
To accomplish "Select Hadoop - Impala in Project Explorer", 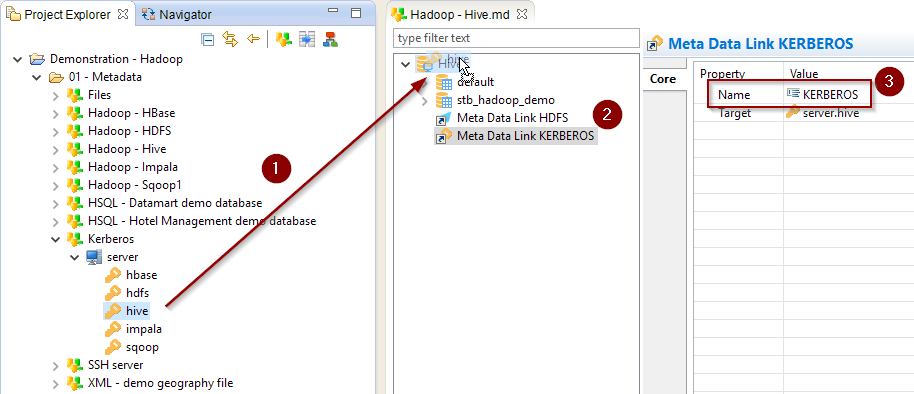I will [x=133, y=167].
